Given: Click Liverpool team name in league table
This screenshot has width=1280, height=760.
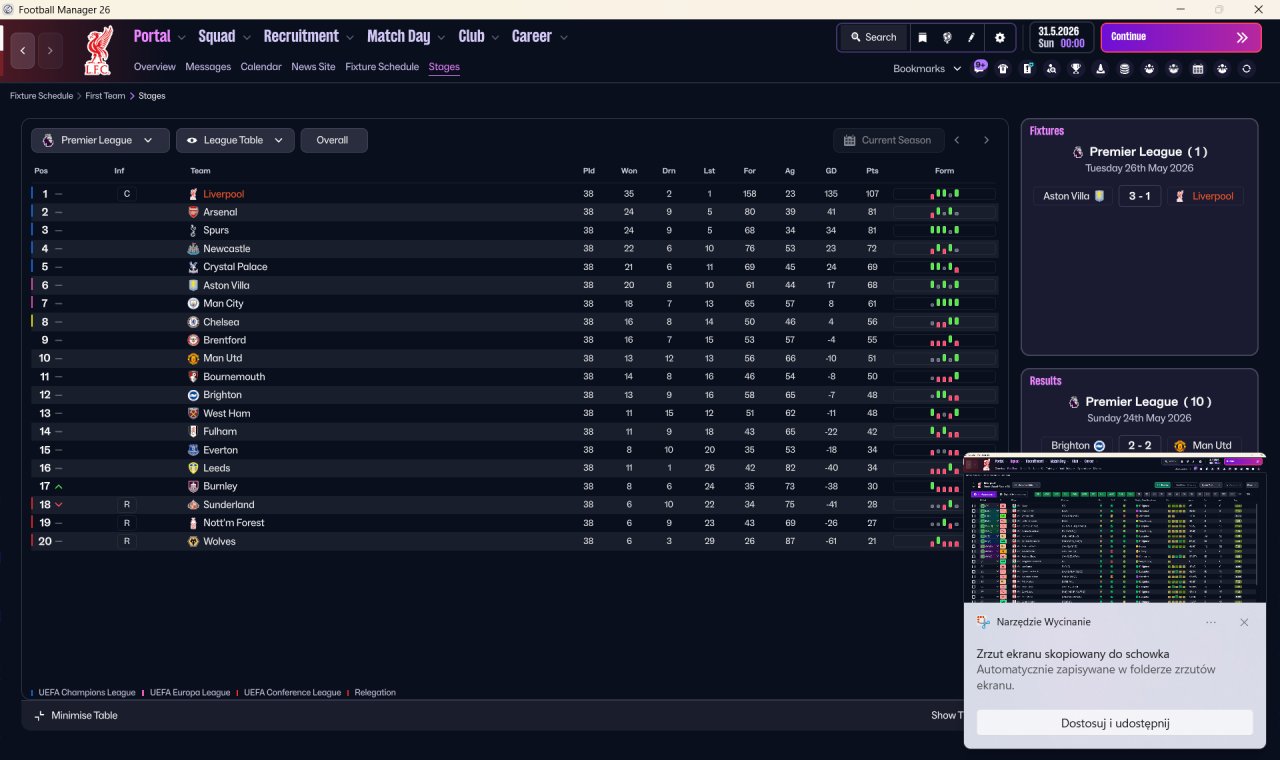Looking at the screenshot, I should click(223, 194).
